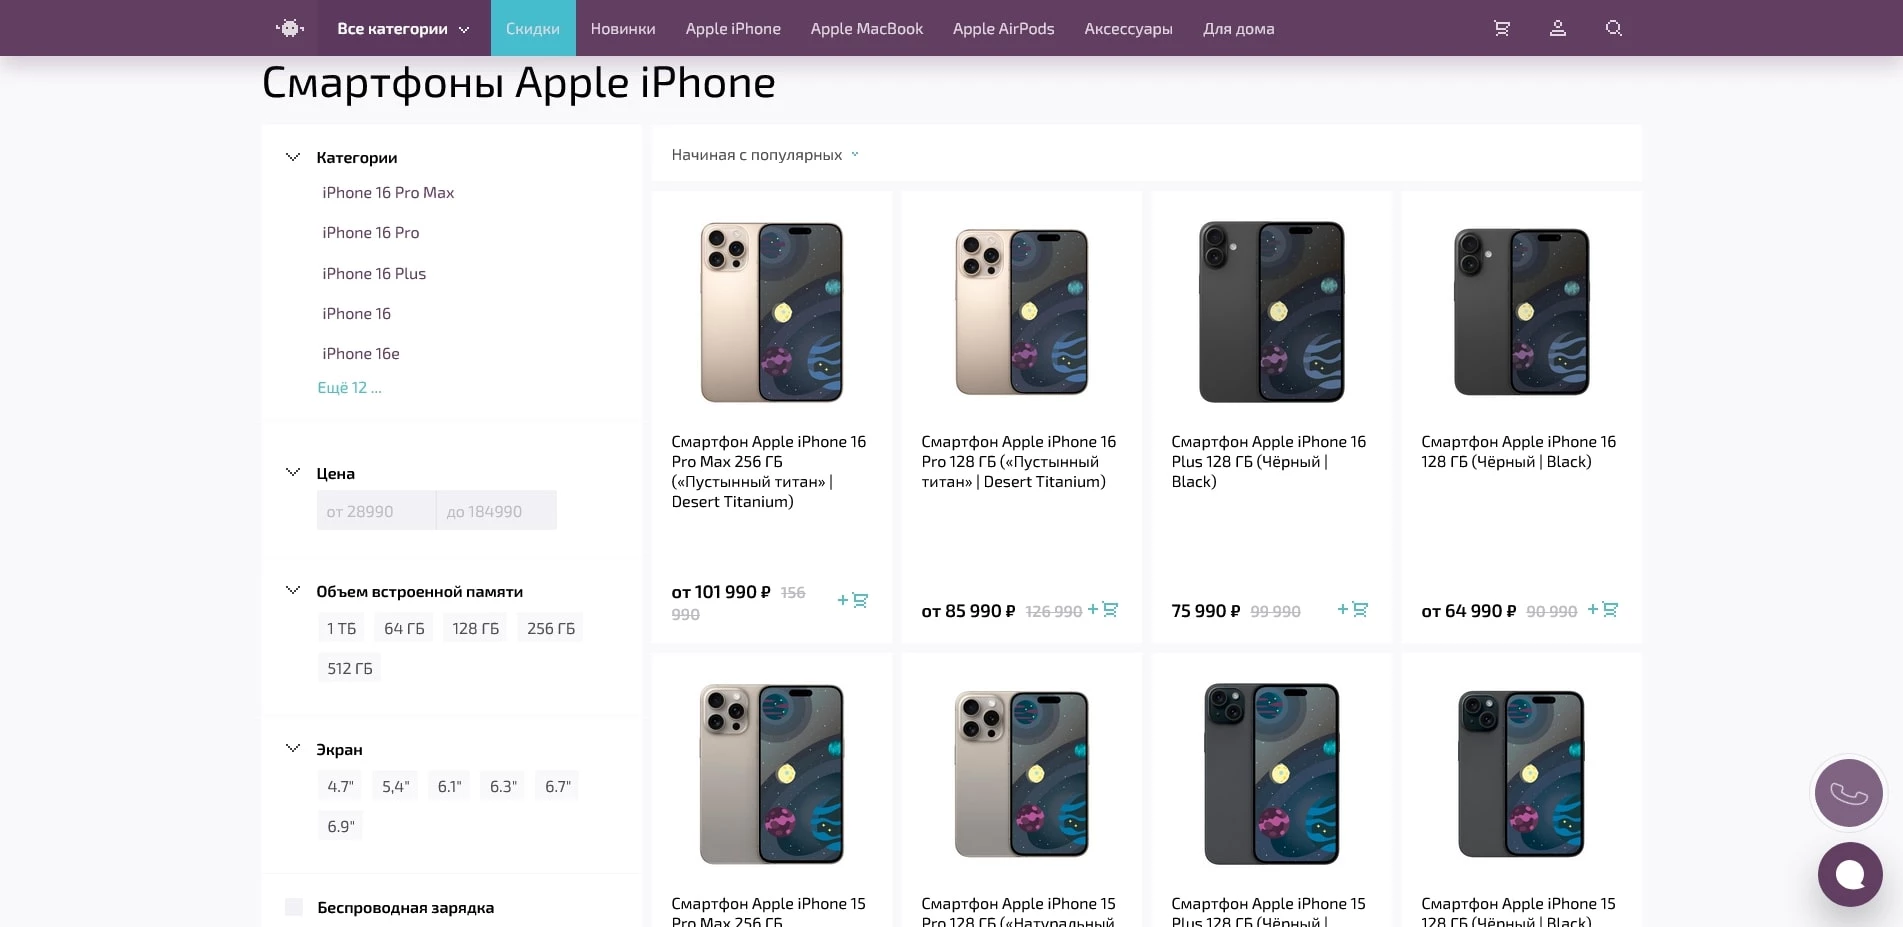
Task: Click the minimum price от 28990 field
Action: [x=376, y=511]
